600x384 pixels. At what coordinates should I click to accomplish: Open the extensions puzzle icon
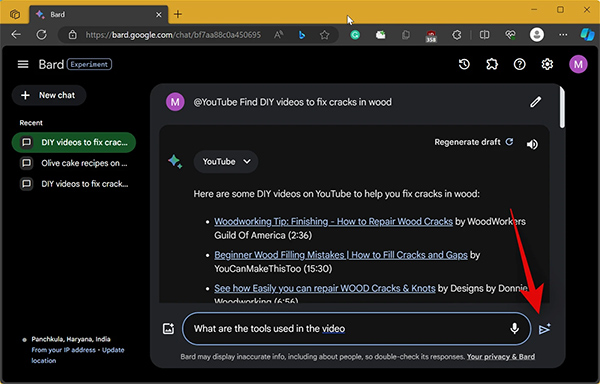click(x=492, y=64)
